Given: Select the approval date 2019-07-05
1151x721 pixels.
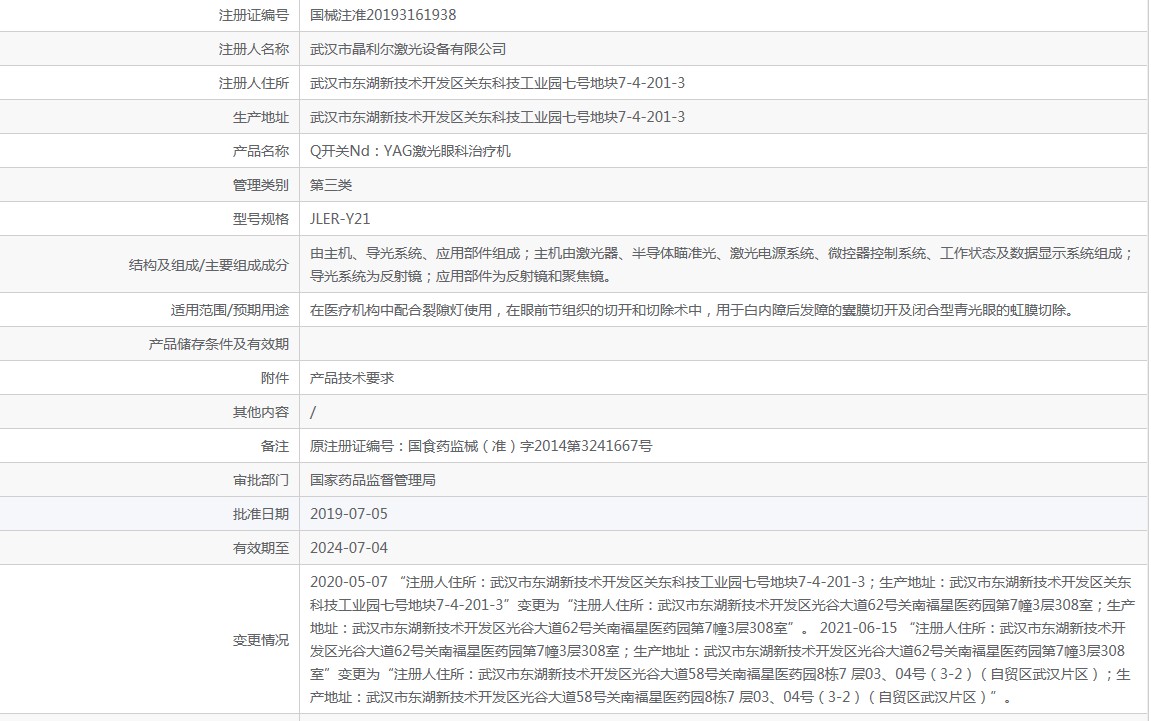Looking at the screenshot, I should click(349, 514).
